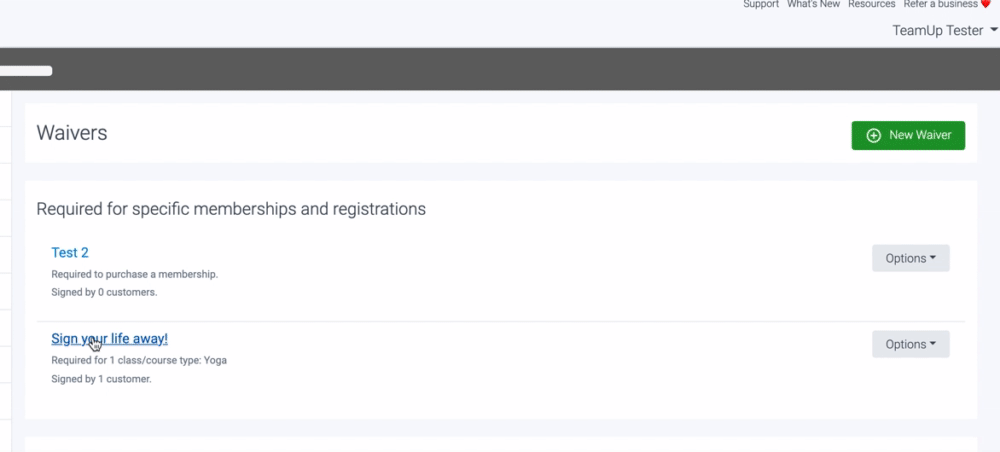Select Refer a business in top bar
The width and height of the screenshot is (1000, 452).
coord(940,5)
